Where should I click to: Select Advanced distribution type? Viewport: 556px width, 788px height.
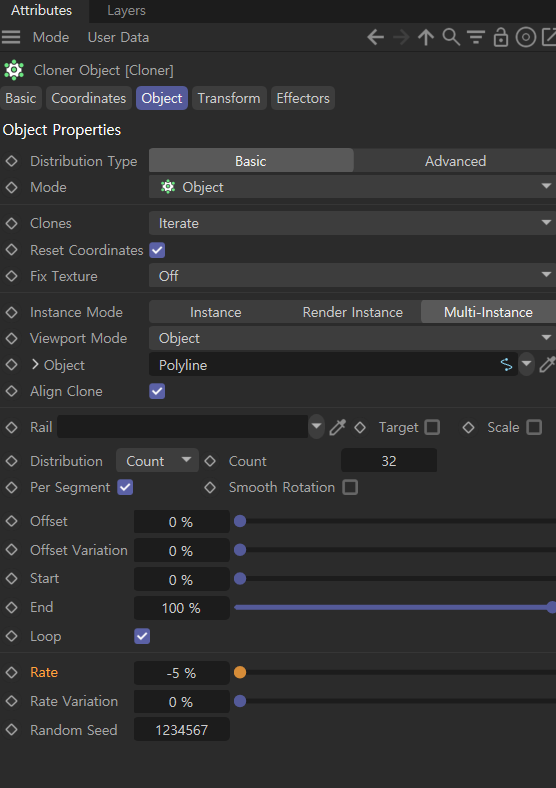455,161
